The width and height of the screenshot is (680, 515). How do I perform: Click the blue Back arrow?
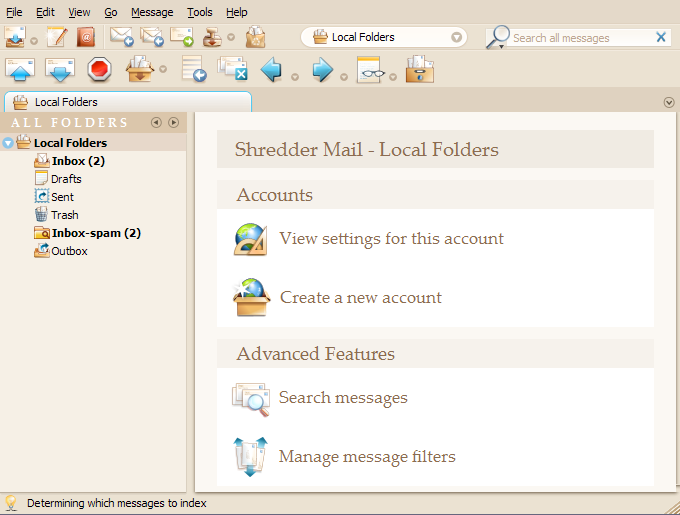coord(272,69)
